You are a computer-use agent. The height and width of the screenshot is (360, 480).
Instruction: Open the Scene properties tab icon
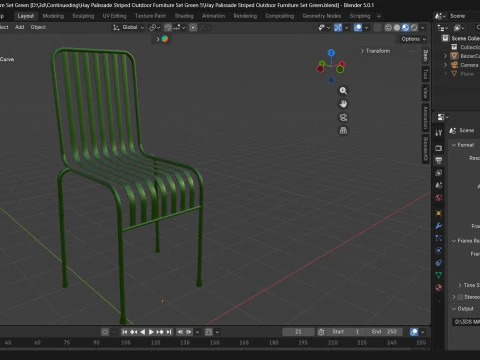pos(439,185)
